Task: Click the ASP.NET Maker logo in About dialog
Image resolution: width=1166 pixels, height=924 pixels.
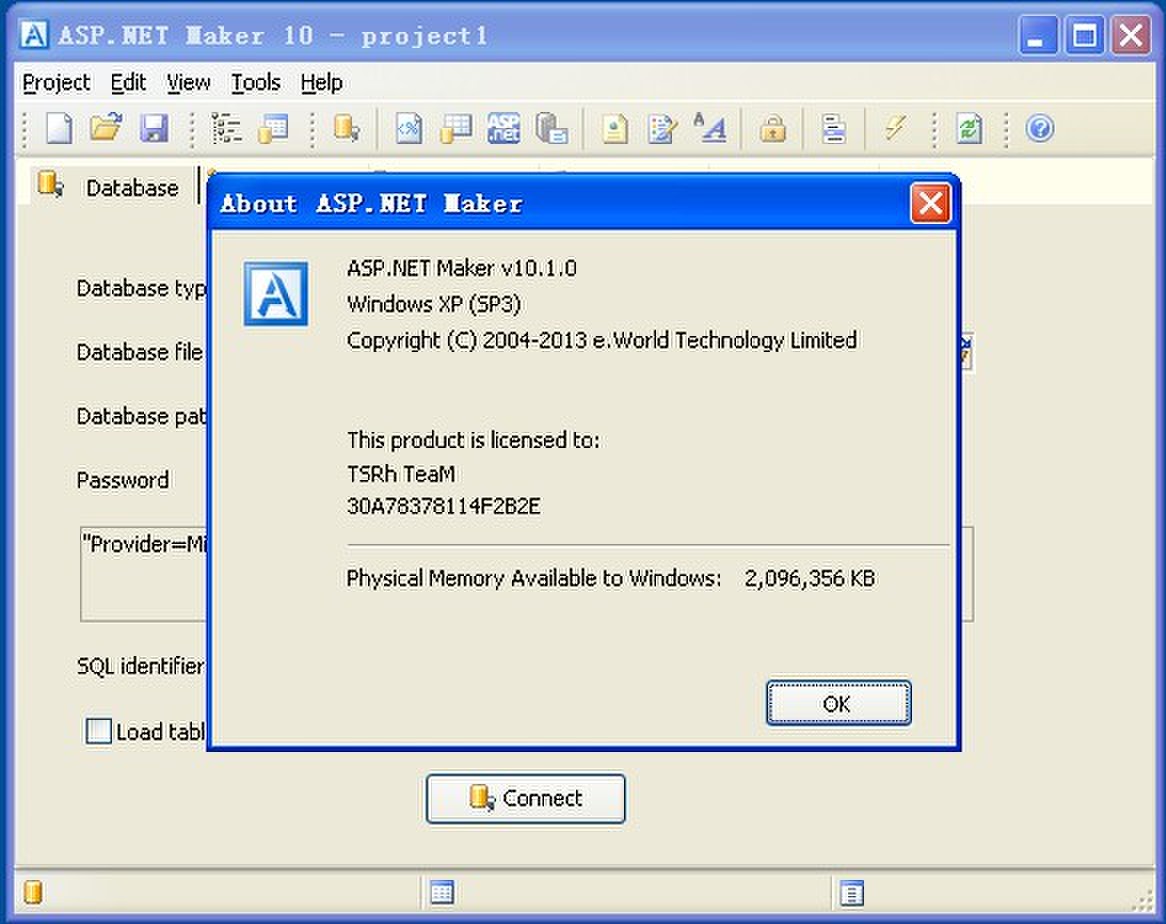Action: pos(276,294)
